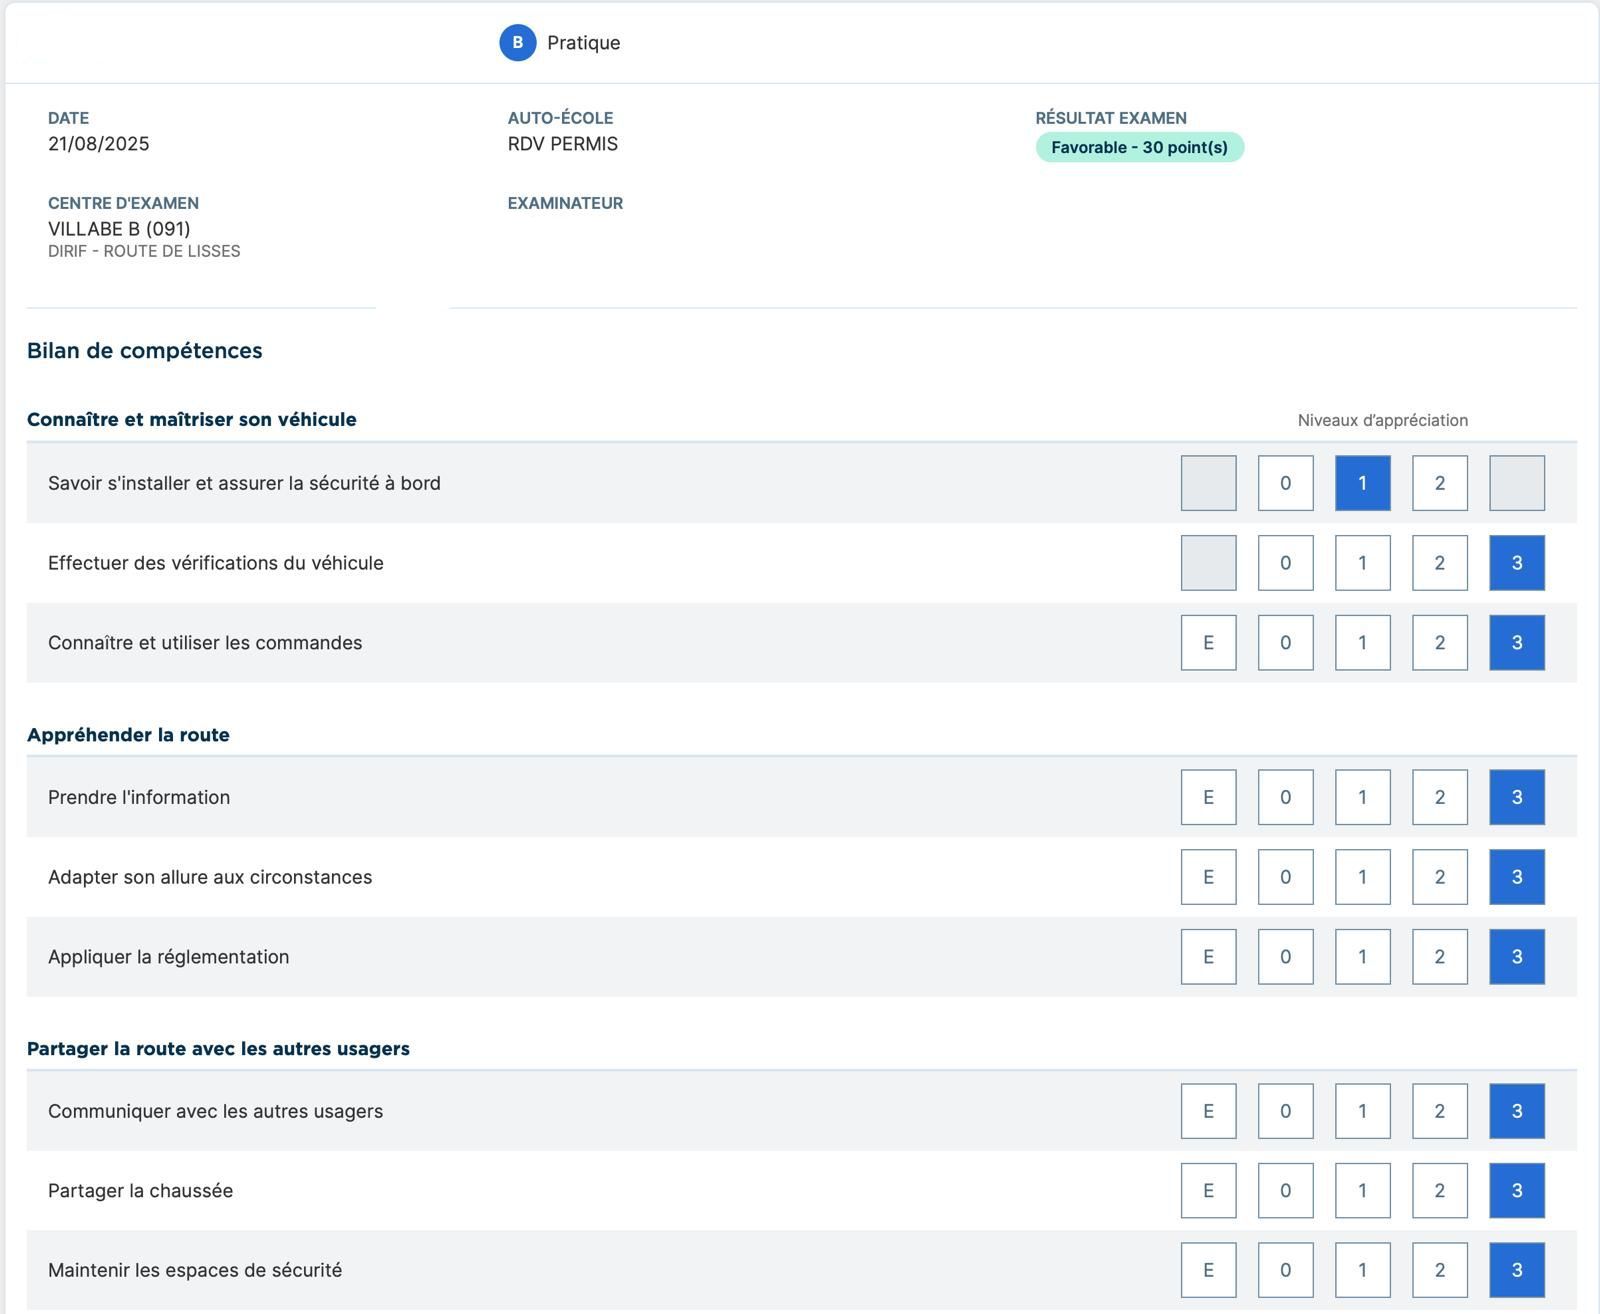Select level 3 for Maintenir les espaces de sécurité

pyautogui.click(x=1516, y=1270)
